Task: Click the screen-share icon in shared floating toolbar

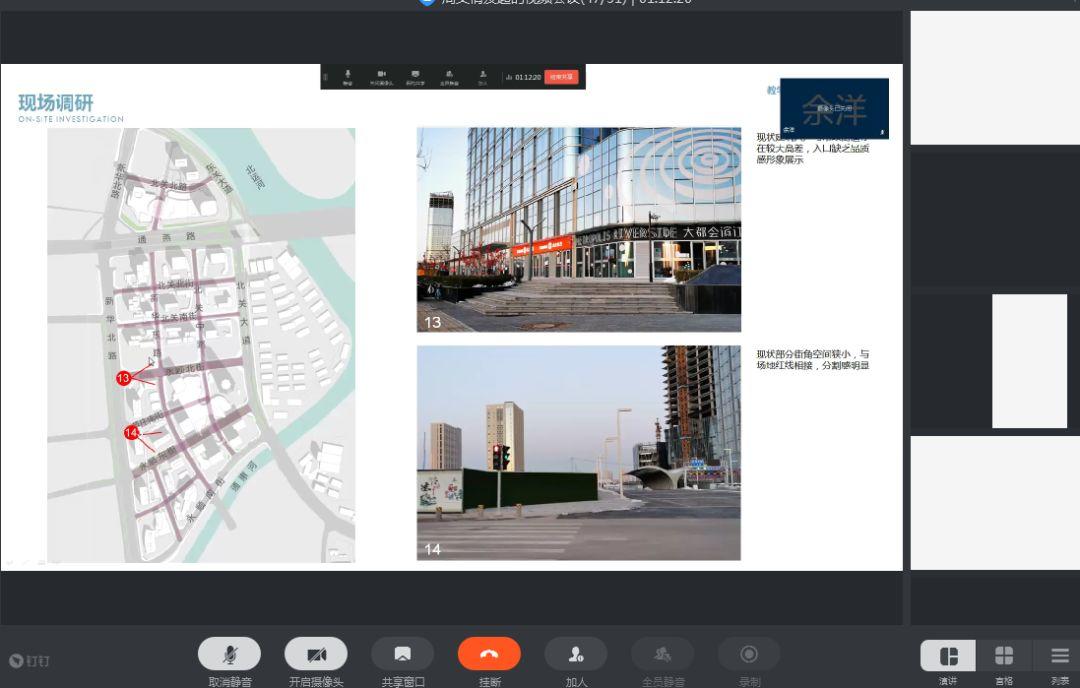Action: (x=415, y=76)
